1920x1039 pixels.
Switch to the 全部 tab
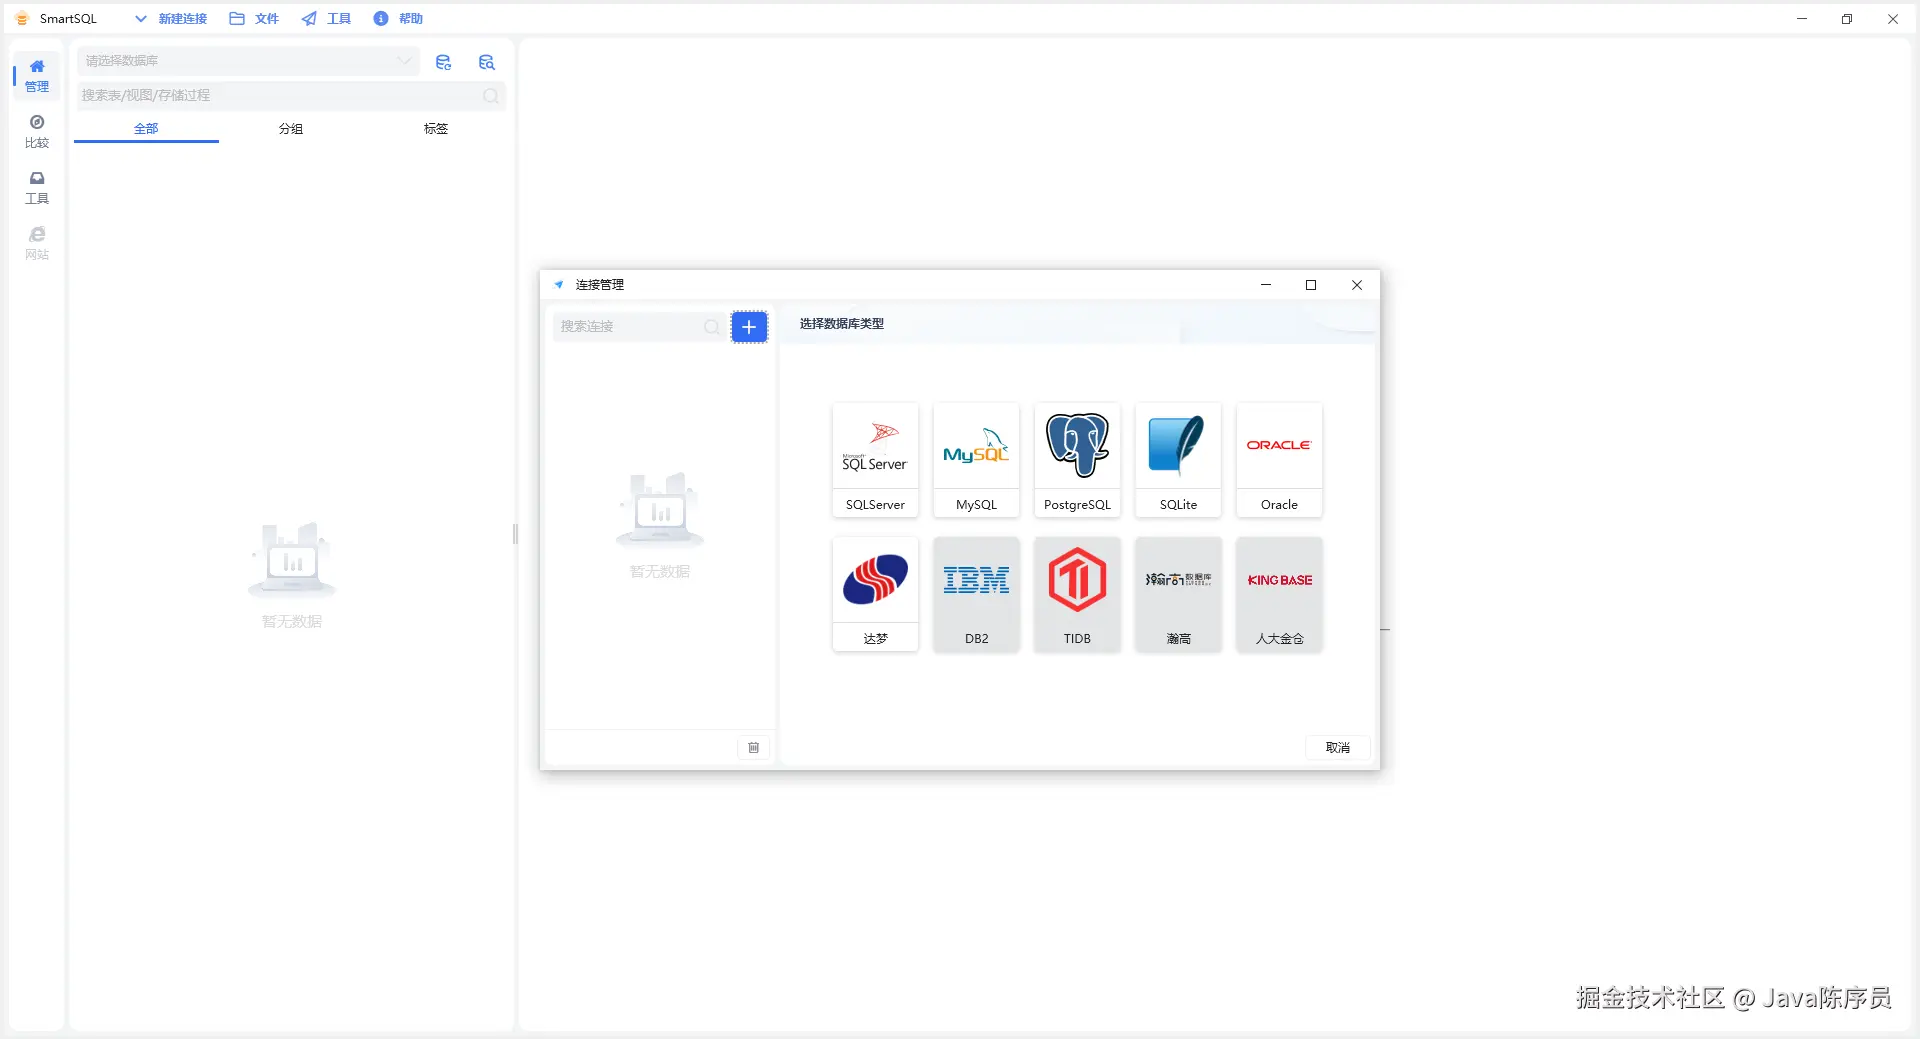146,129
